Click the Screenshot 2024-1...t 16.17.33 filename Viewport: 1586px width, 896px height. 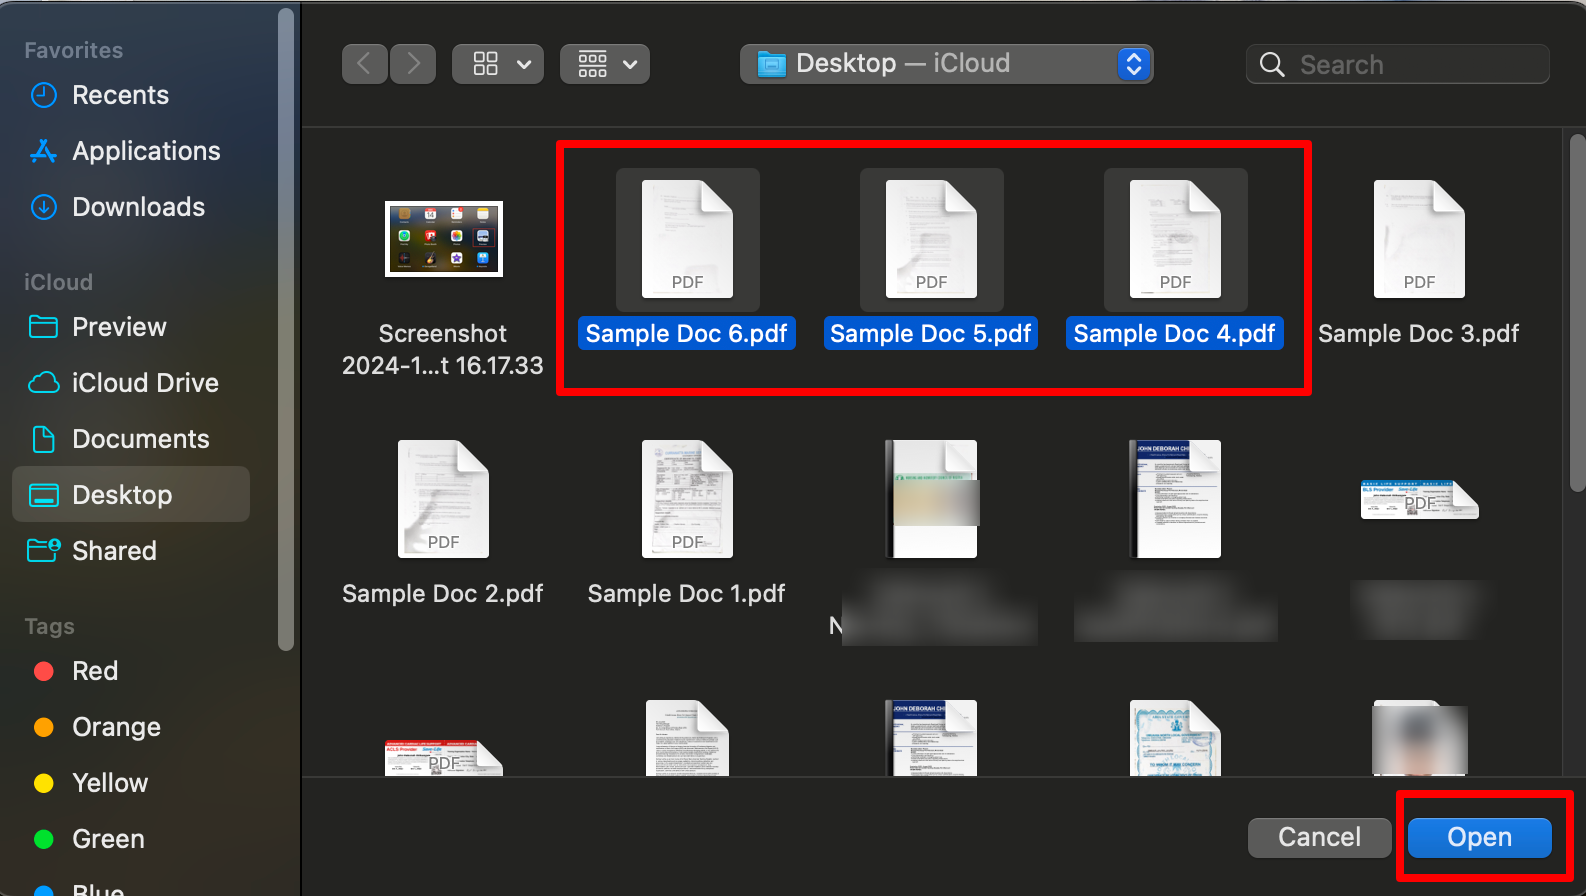tap(443, 349)
